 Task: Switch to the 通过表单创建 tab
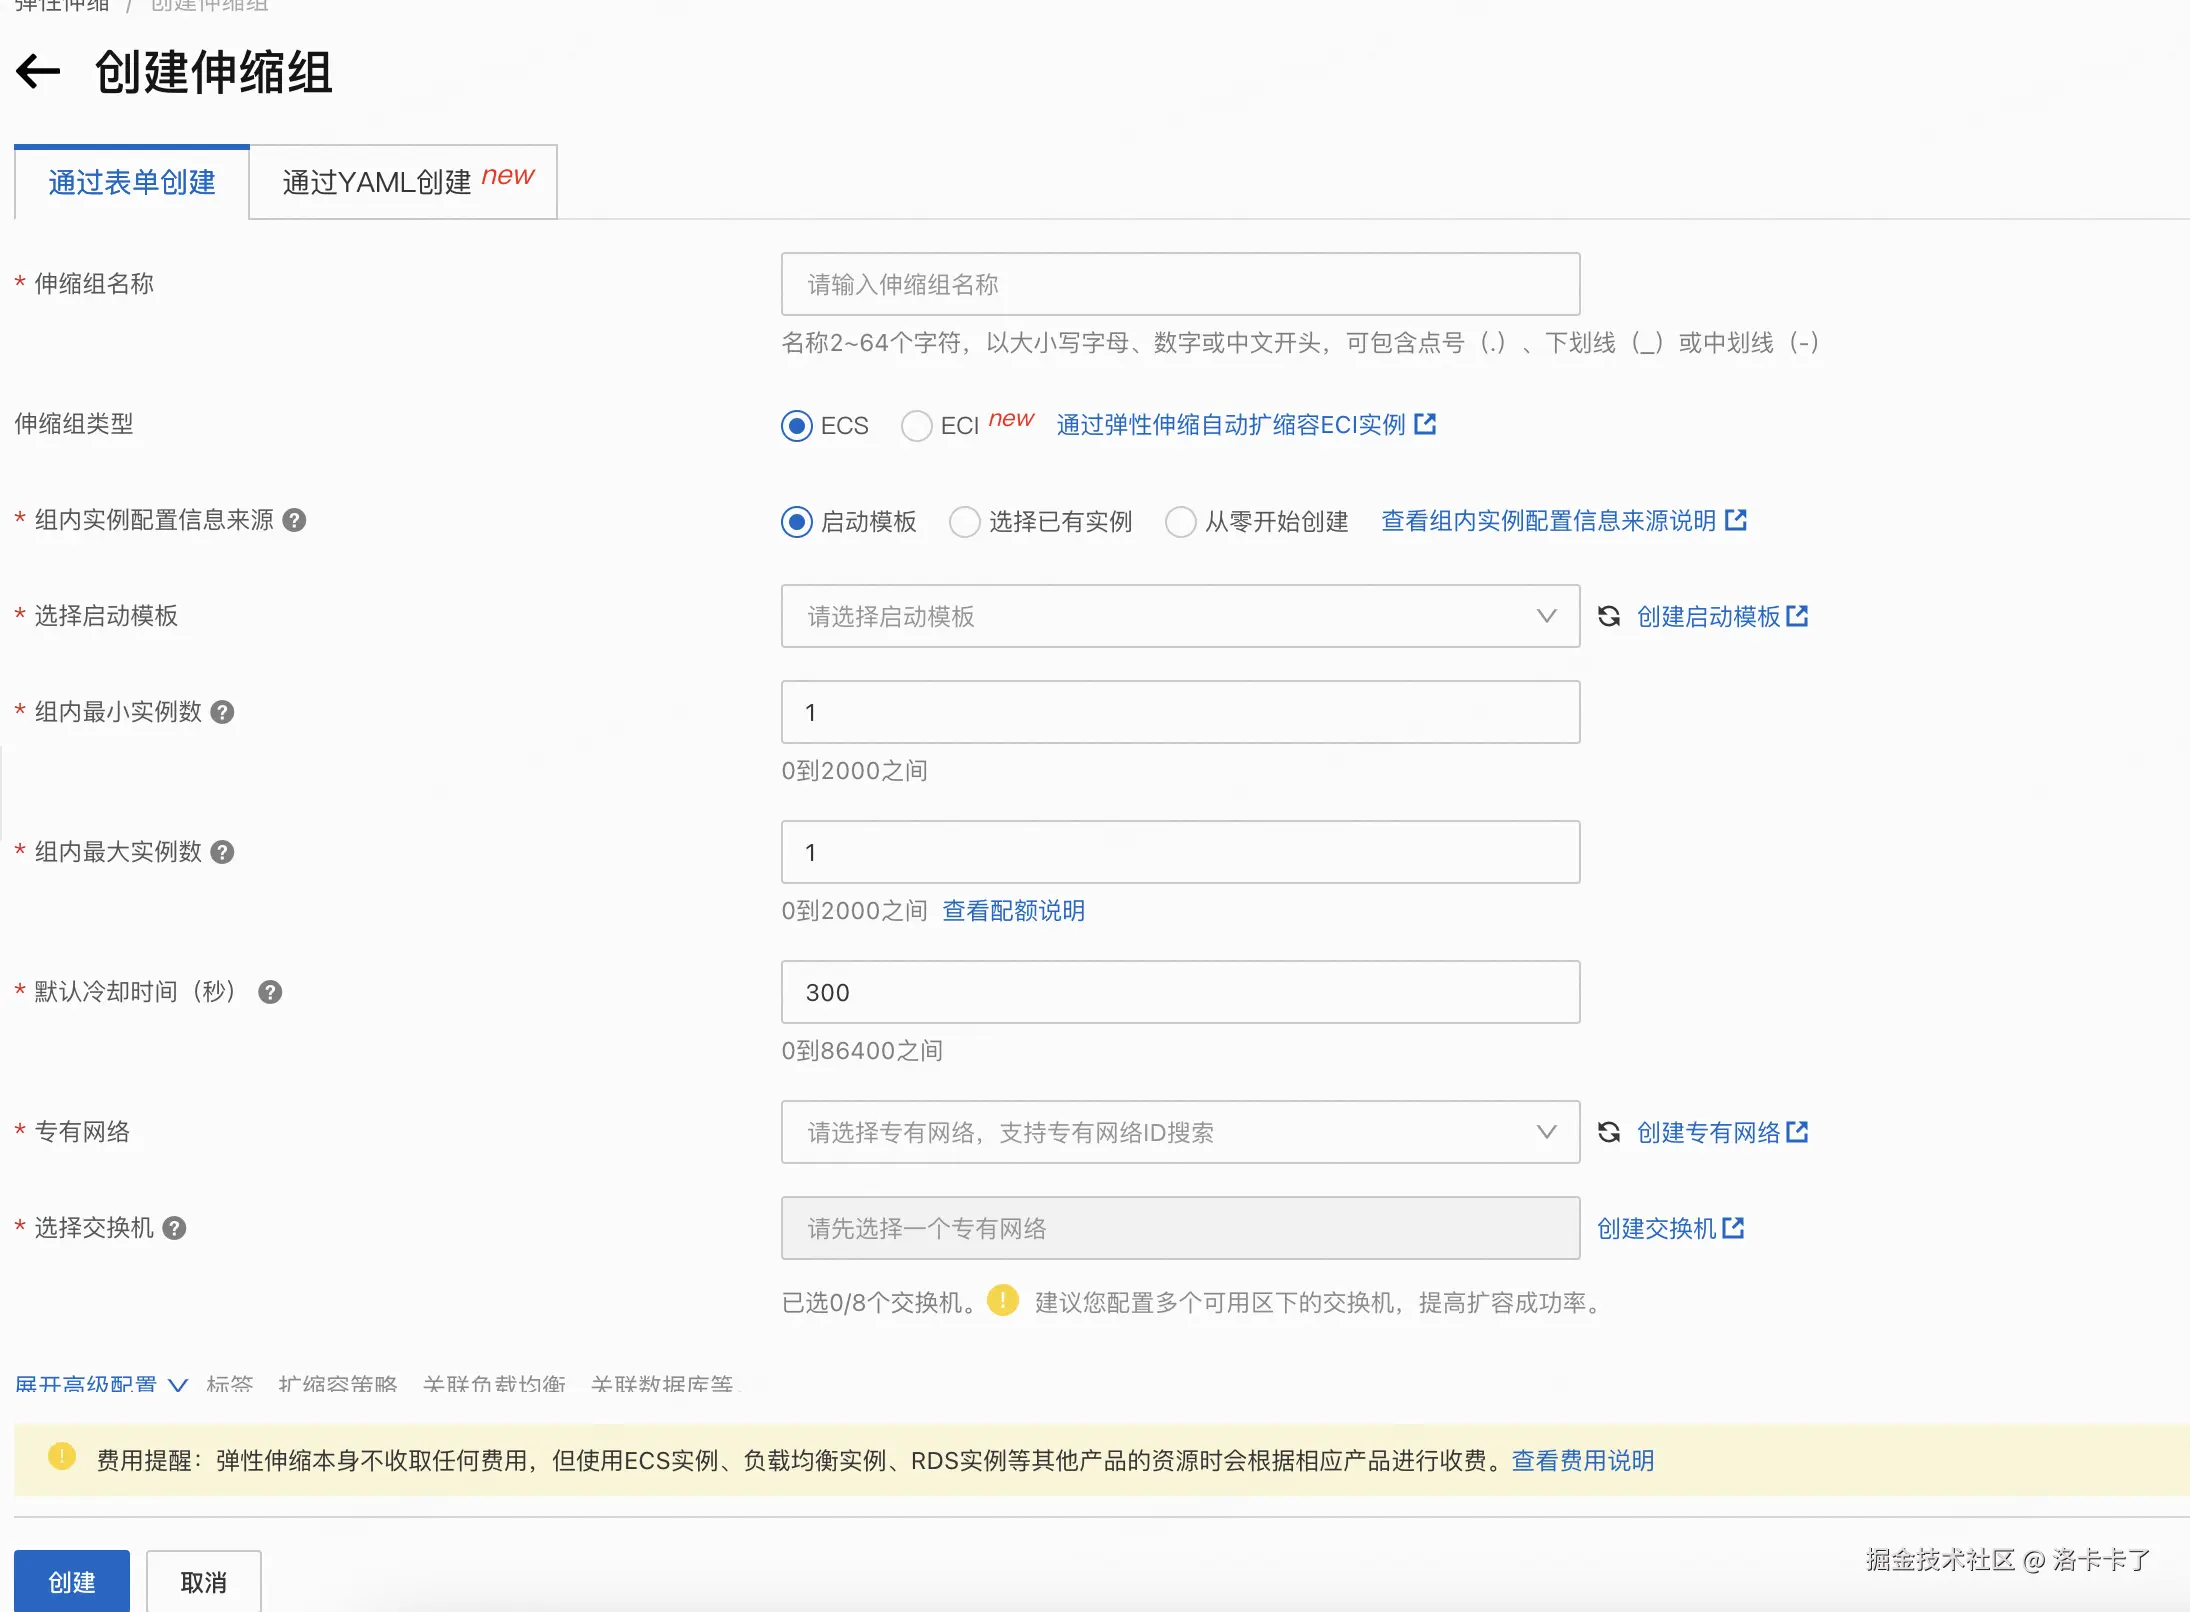[x=132, y=182]
